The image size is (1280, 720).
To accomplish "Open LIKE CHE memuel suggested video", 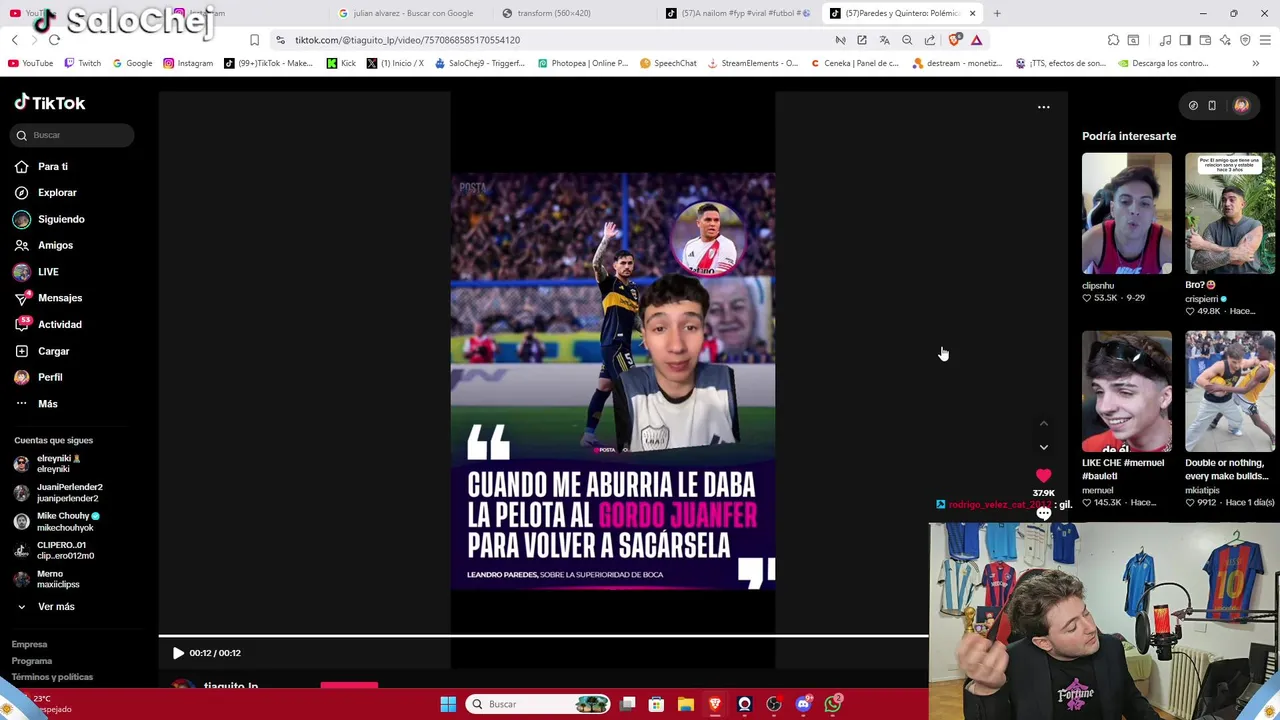I will [x=1126, y=392].
